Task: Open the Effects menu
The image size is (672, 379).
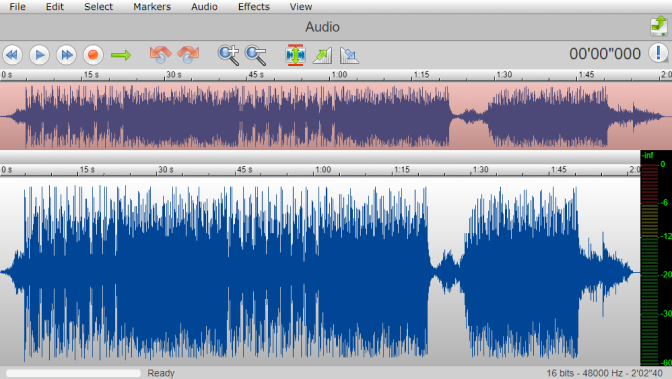Action: pos(254,6)
